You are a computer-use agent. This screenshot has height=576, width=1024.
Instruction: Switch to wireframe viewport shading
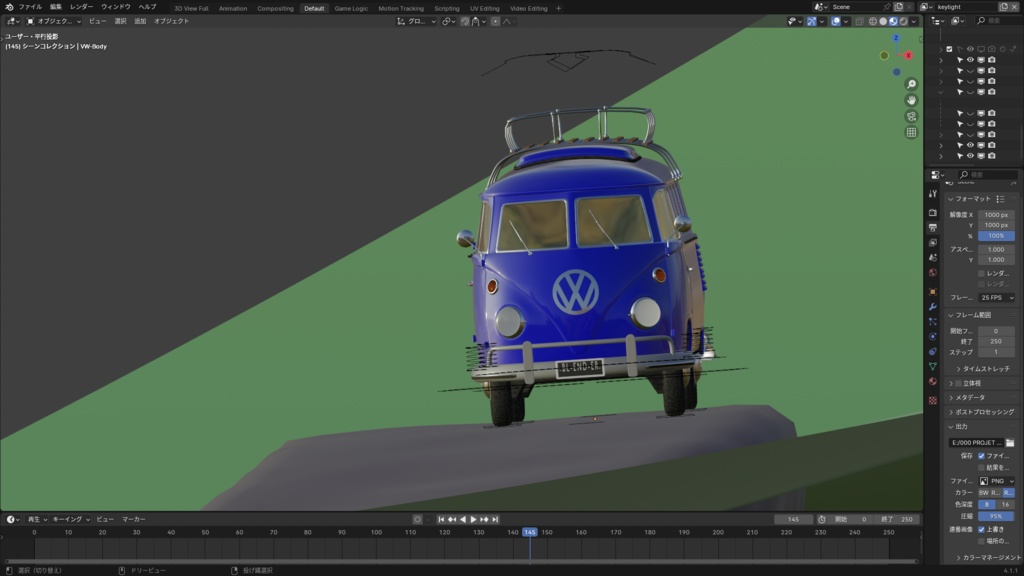tap(872, 22)
